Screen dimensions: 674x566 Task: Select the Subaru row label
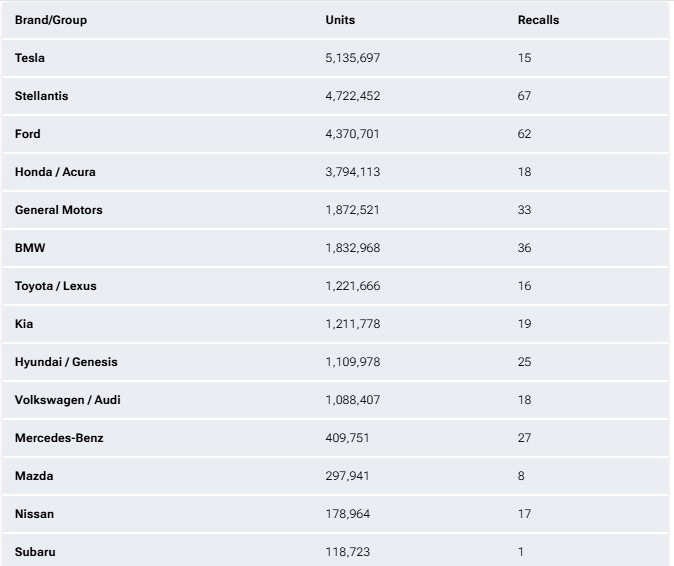[35, 552]
